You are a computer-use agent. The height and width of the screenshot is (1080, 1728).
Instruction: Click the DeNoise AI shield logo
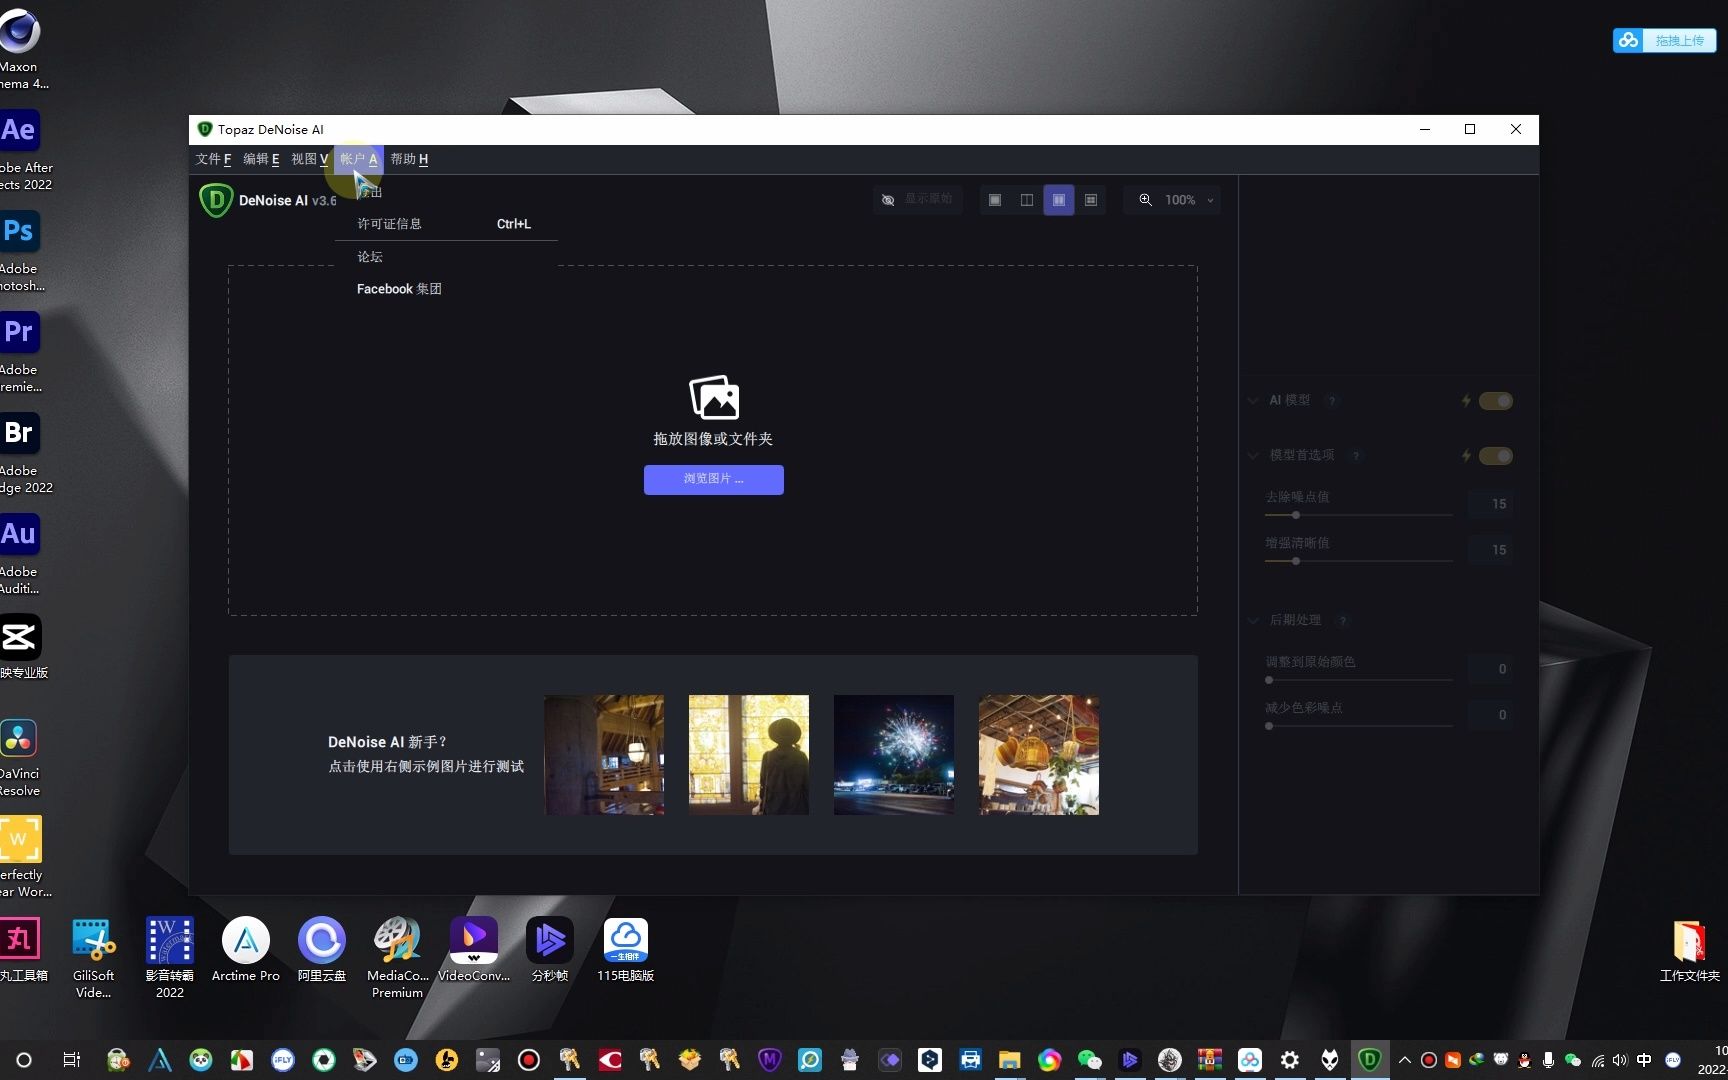pyautogui.click(x=216, y=200)
